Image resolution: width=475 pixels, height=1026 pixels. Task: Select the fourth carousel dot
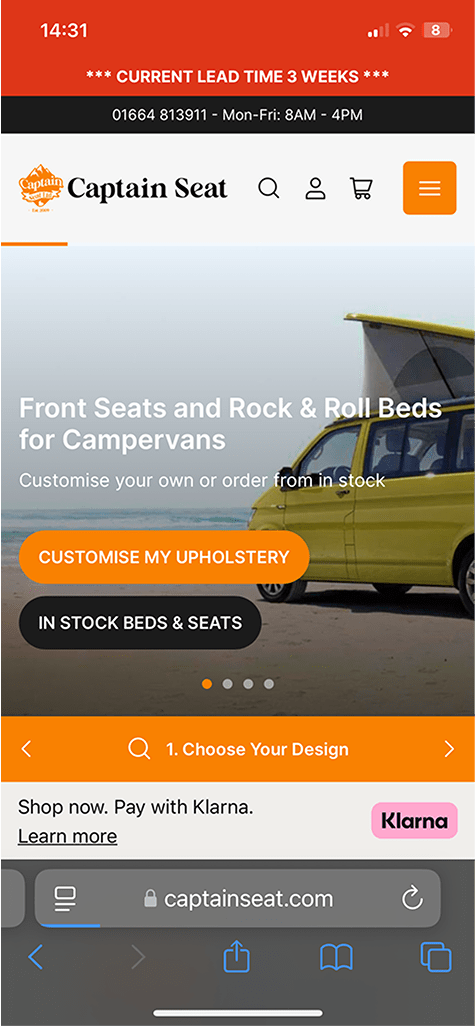tap(269, 684)
